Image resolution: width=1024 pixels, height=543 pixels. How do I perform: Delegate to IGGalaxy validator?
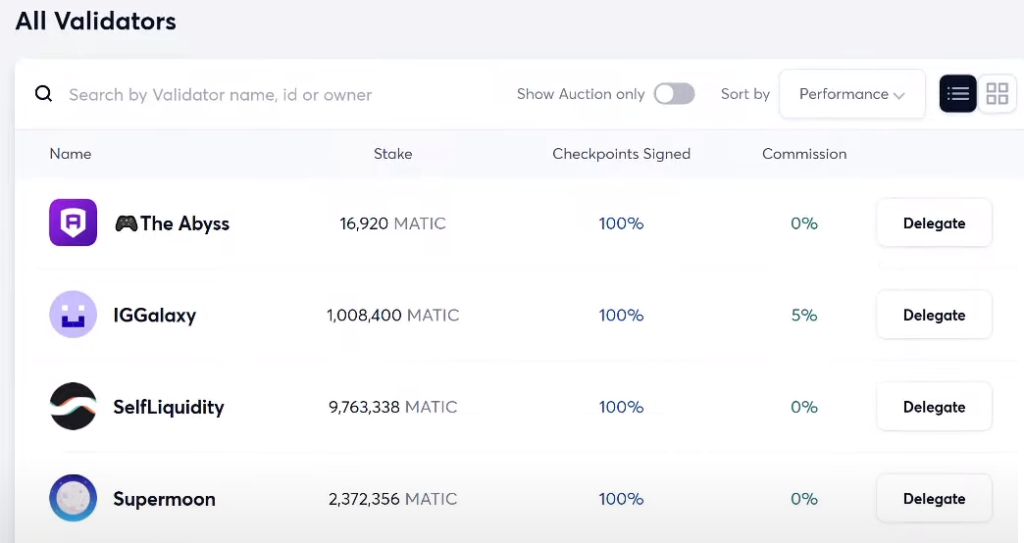click(934, 315)
